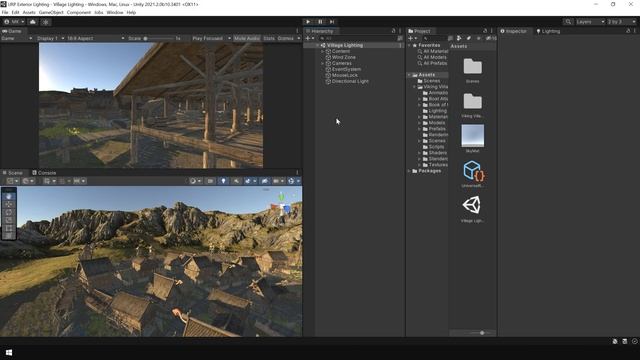Adjust the Game view Scale slider
640x360 pixels.
click(159, 38)
